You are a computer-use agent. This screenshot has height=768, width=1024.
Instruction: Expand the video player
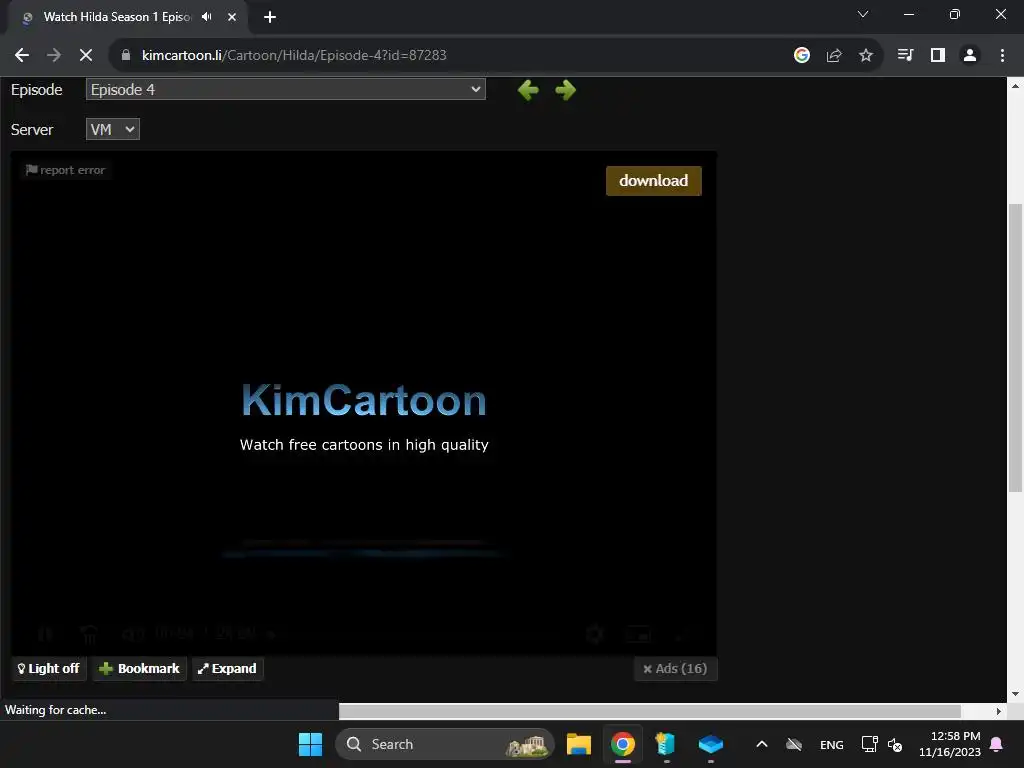(227, 668)
